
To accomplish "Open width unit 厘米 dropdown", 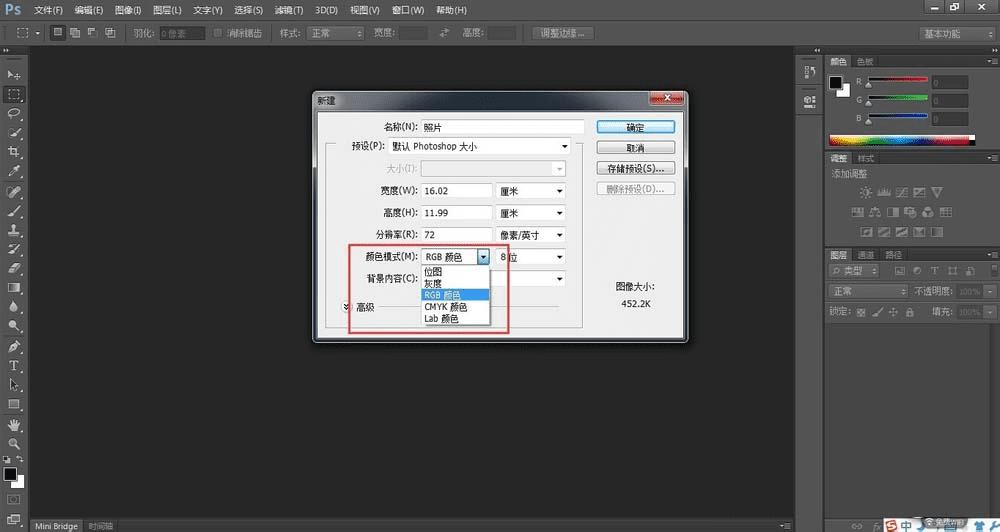I will 531,191.
